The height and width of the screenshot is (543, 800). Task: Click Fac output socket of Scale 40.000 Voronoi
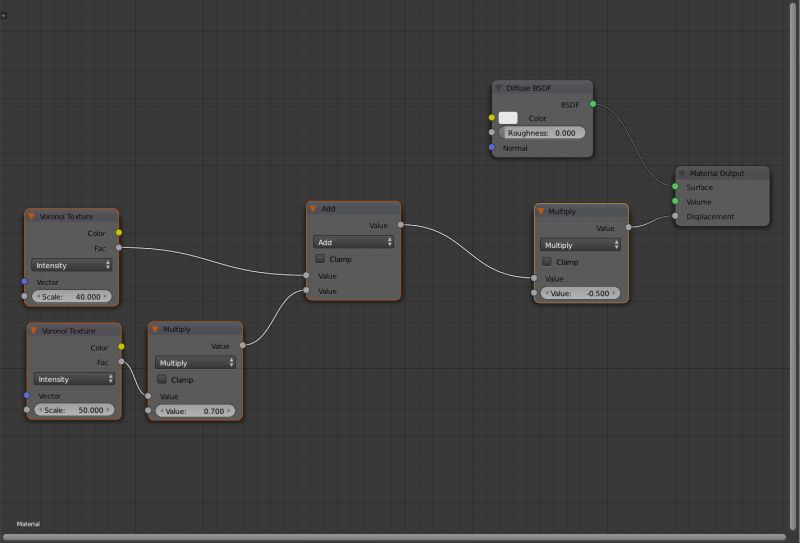coord(119,248)
